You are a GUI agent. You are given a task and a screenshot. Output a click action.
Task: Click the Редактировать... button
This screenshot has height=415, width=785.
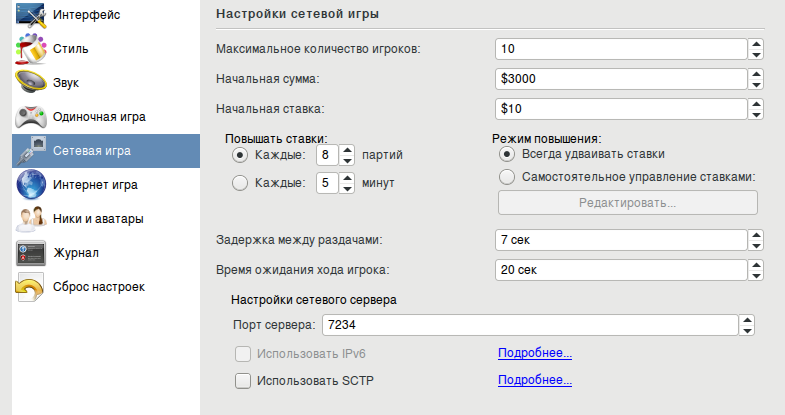pyautogui.click(x=628, y=203)
